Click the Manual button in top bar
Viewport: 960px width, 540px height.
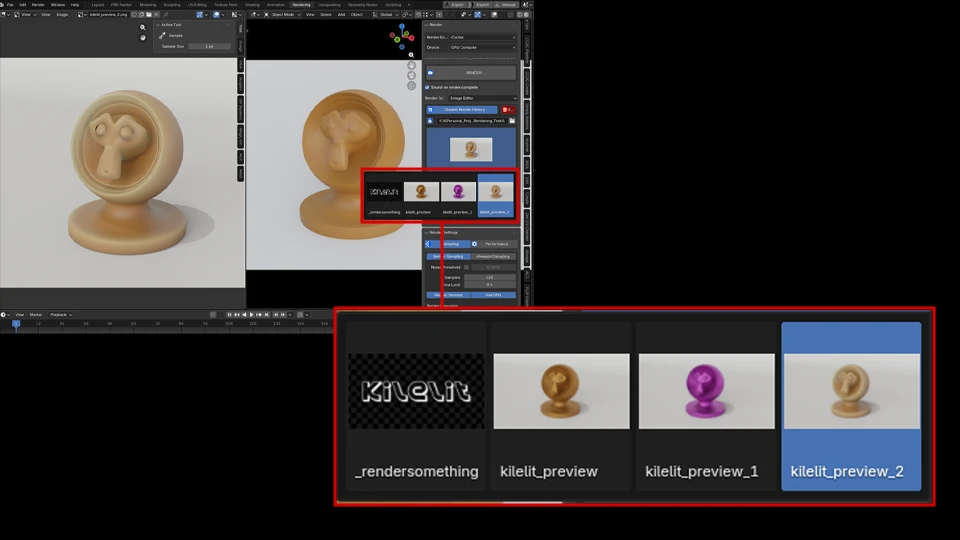click(x=506, y=4)
